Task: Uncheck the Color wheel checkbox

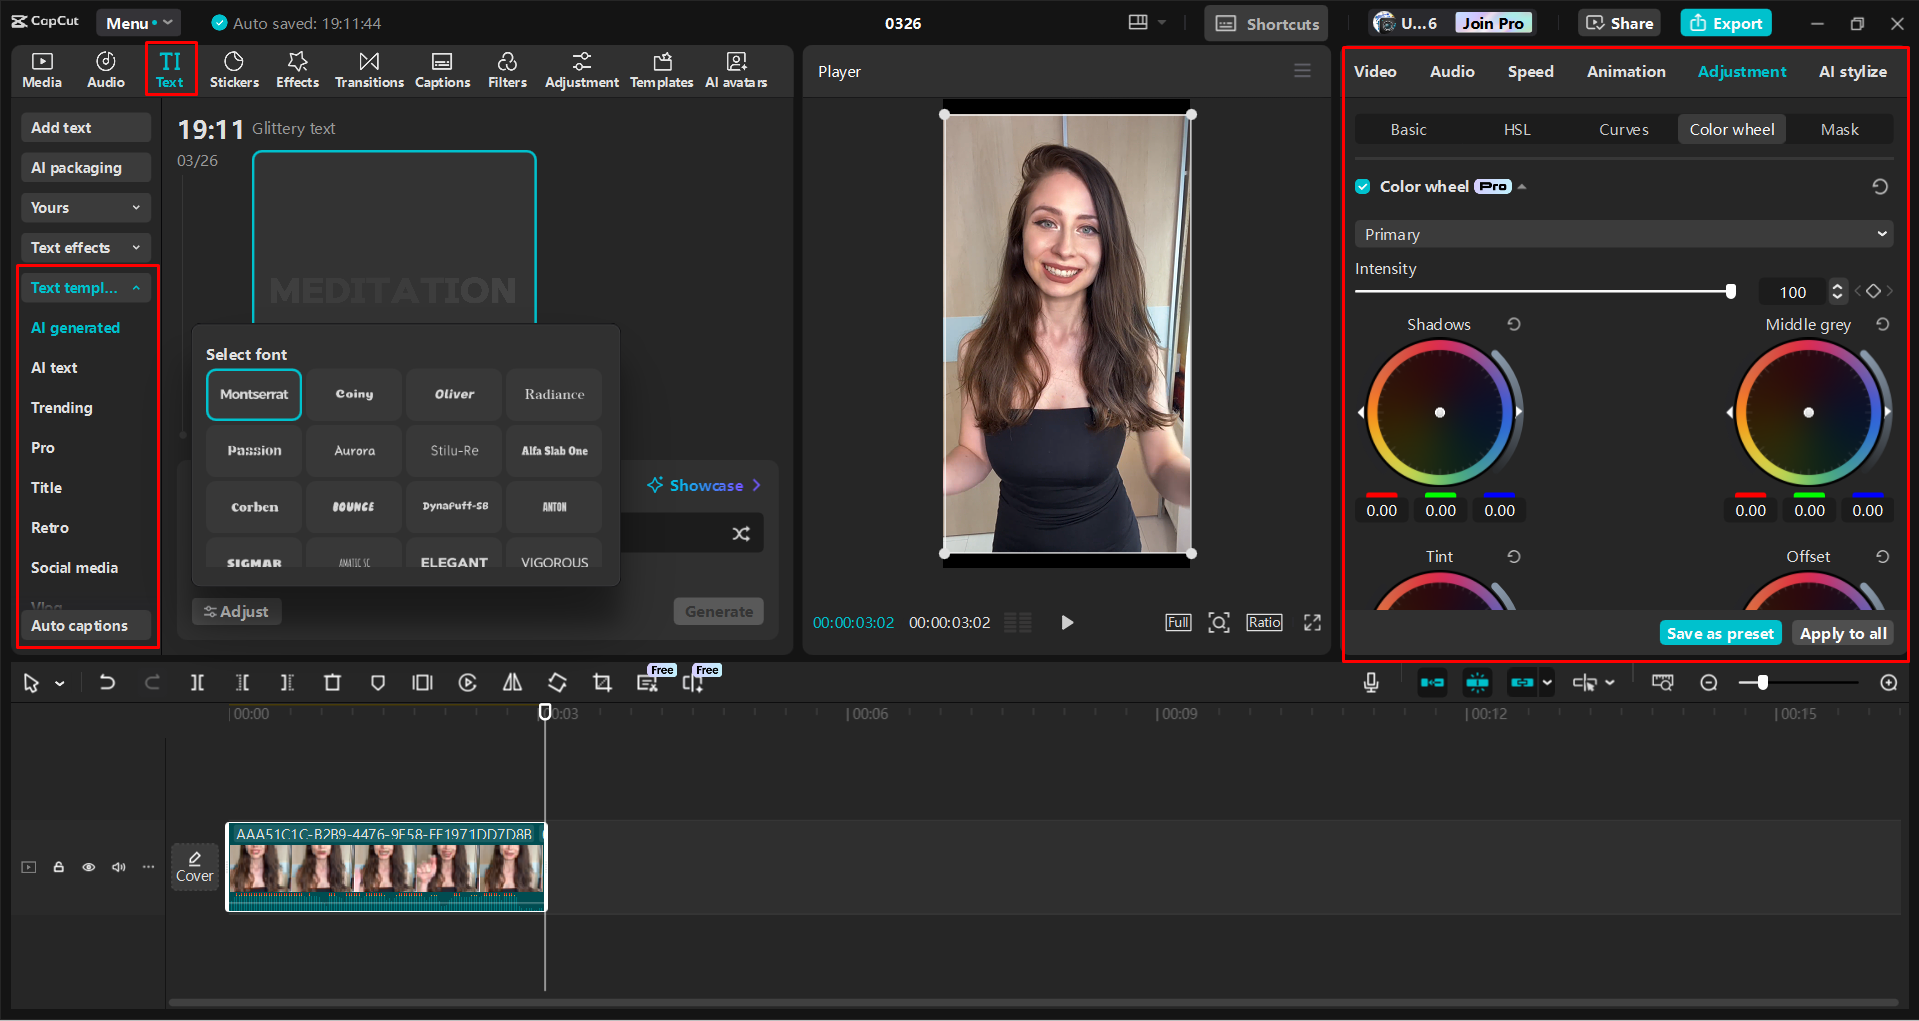Action: coord(1363,186)
